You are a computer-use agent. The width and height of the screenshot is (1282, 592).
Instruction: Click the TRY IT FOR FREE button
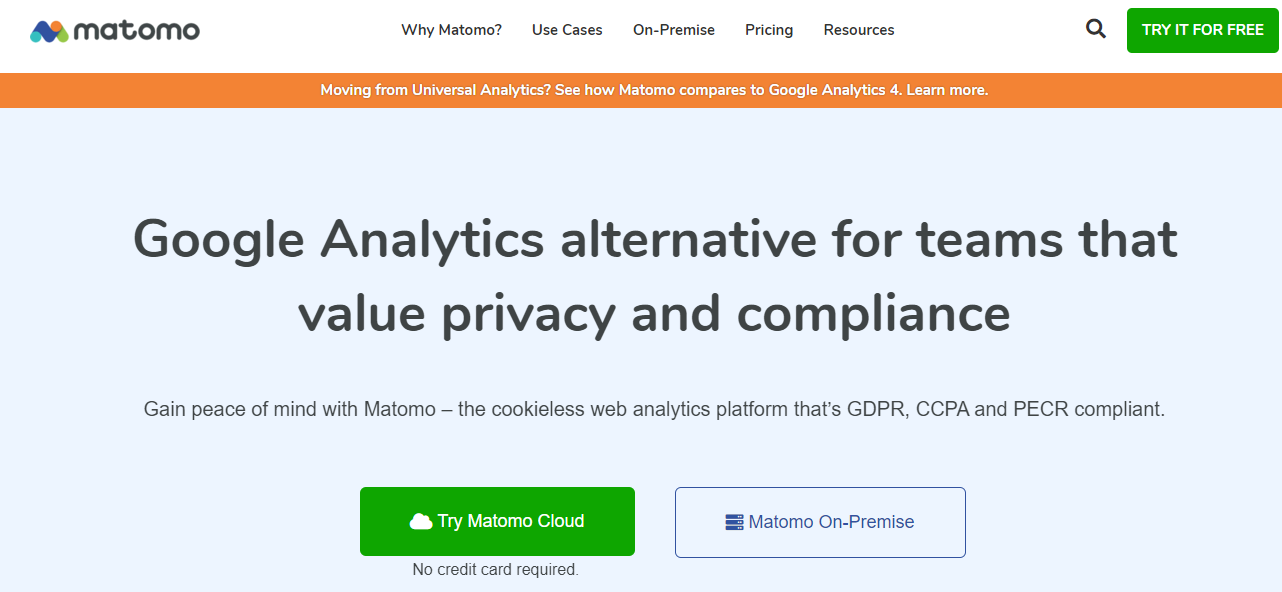(1203, 30)
